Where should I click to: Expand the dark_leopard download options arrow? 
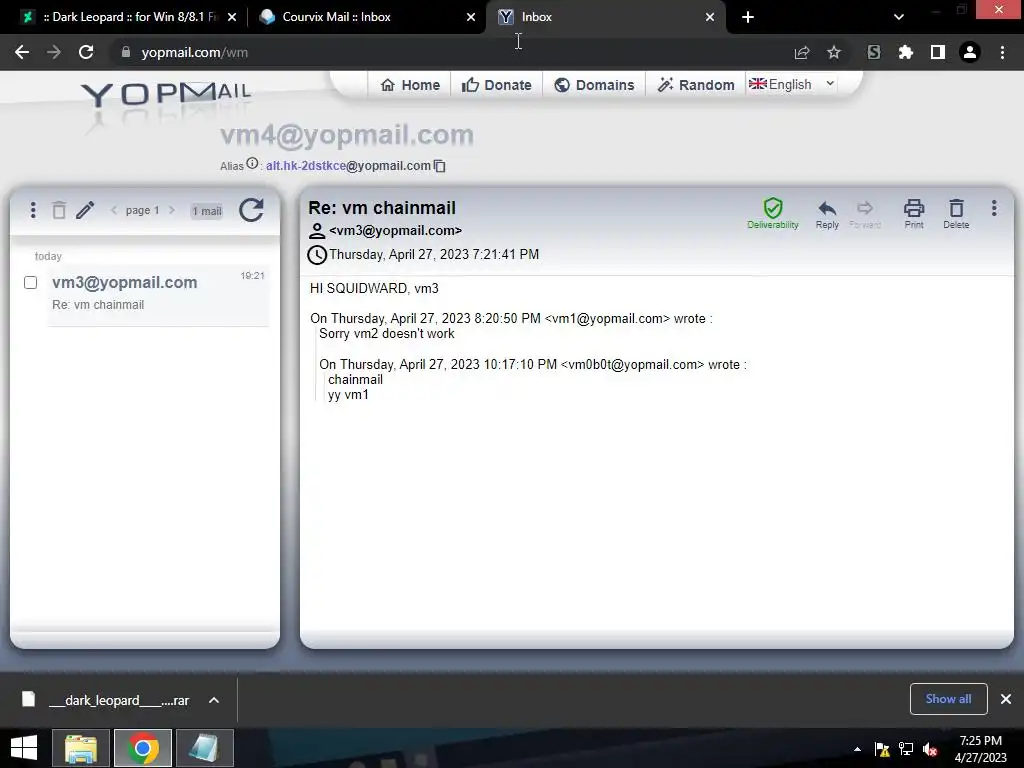tap(214, 700)
